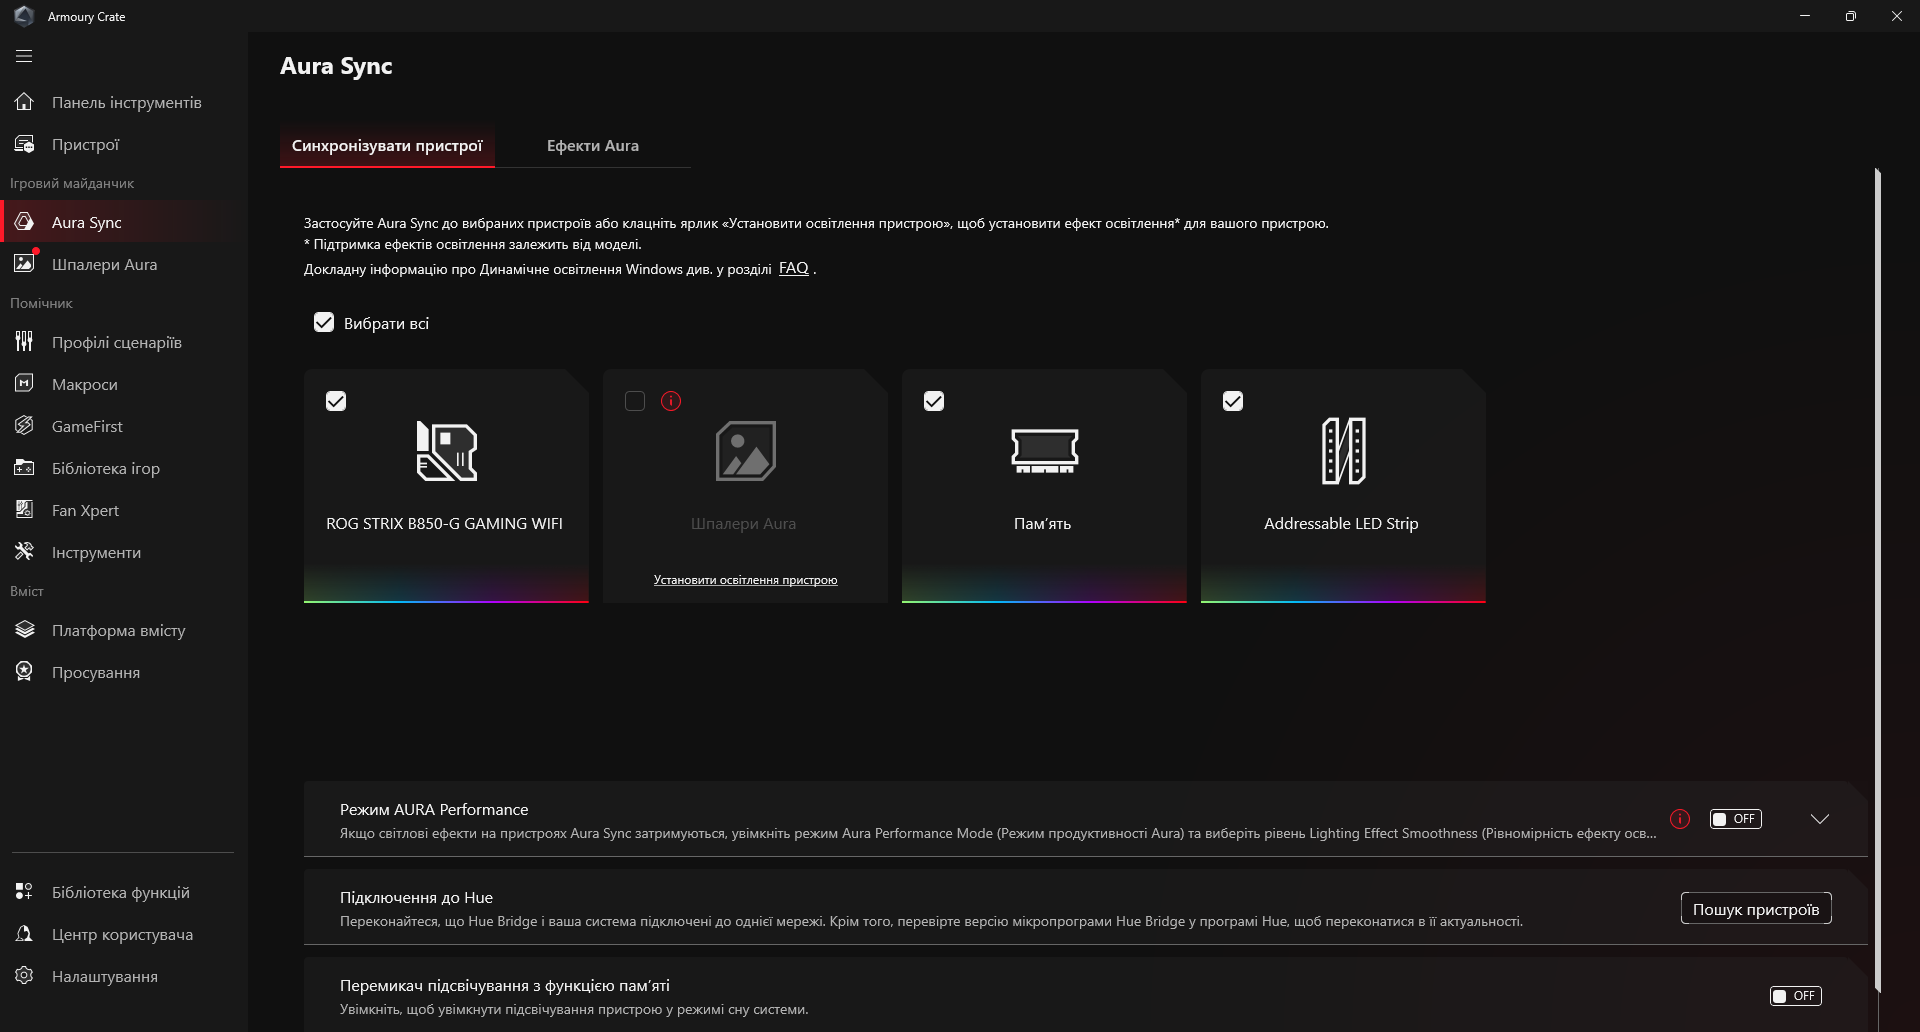Click the Пошук пристроїв button
Screen dimensions: 1920x1032
(x=1756, y=909)
